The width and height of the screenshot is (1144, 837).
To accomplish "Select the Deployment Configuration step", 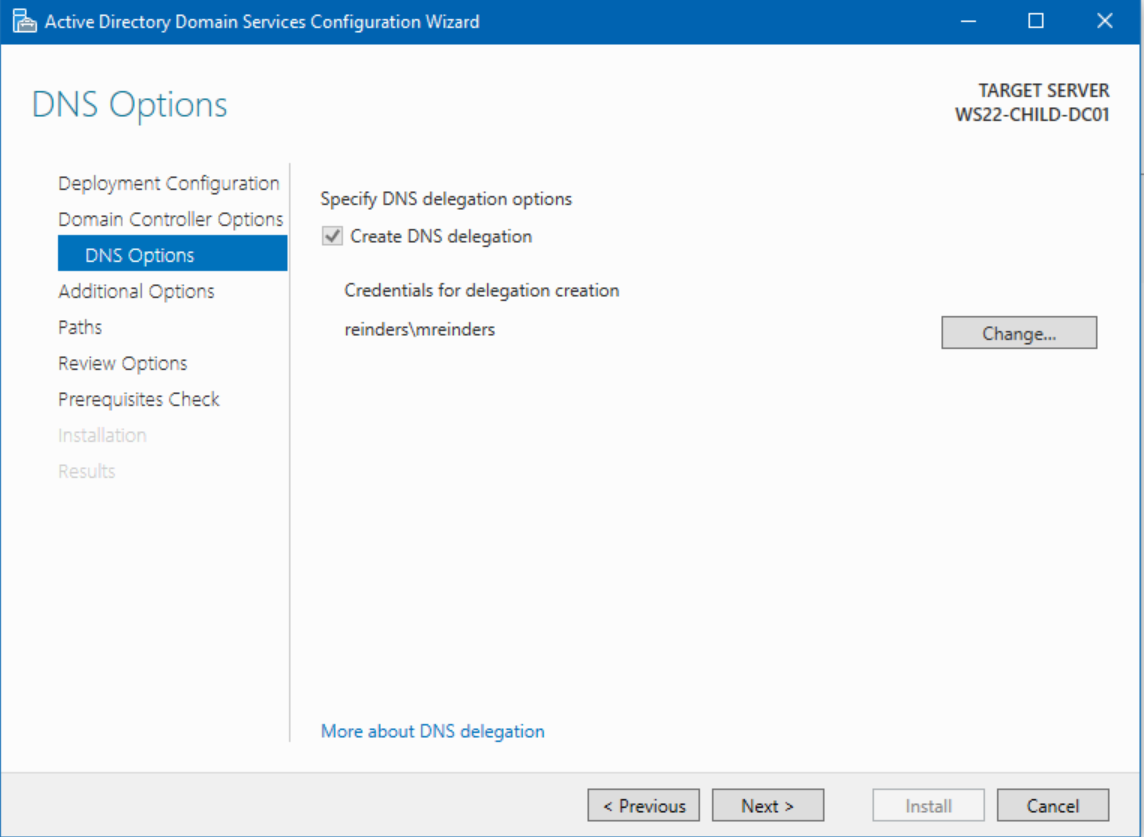I will 168,183.
